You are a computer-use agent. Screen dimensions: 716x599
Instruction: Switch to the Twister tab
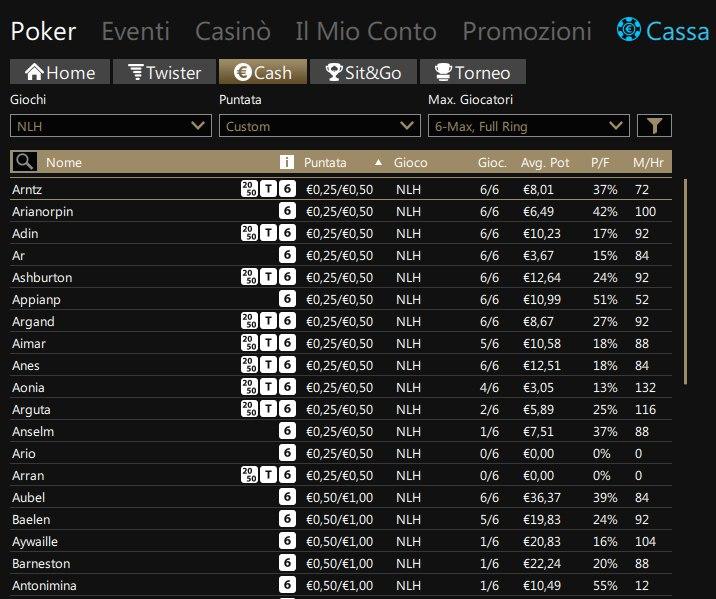pos(164,72)
